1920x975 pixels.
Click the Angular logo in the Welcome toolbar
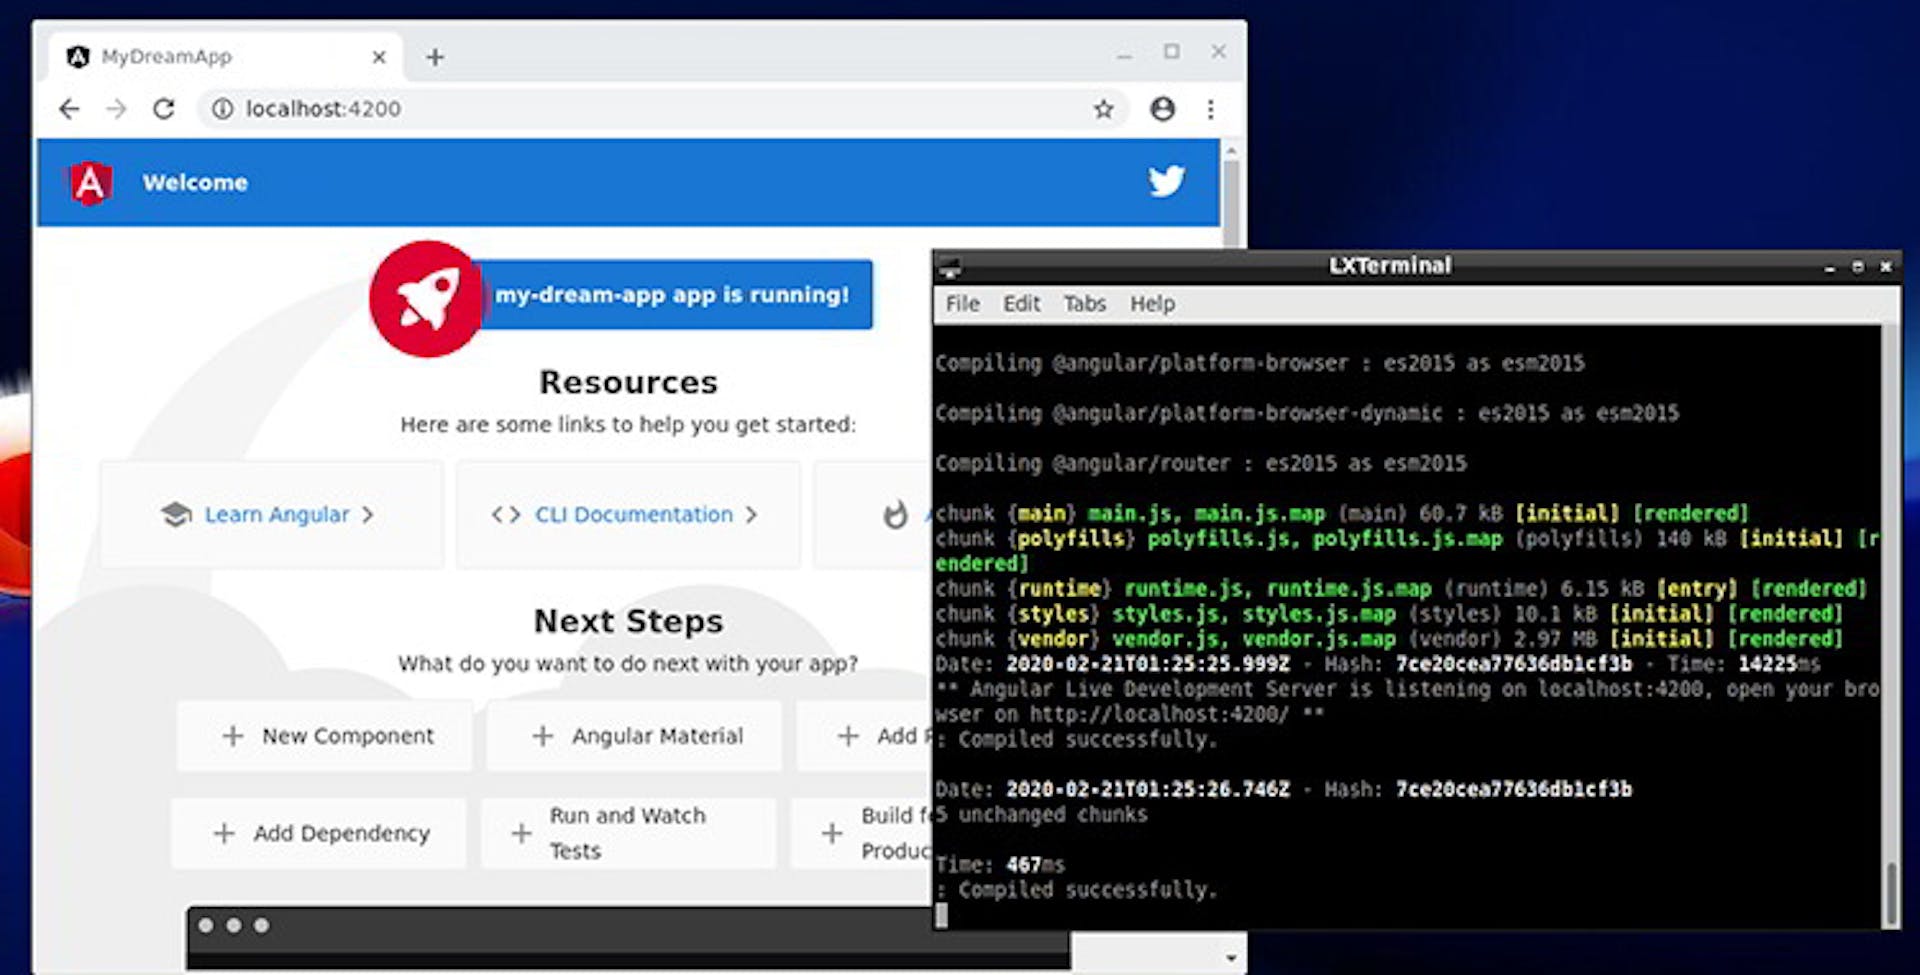coord(90,183)
